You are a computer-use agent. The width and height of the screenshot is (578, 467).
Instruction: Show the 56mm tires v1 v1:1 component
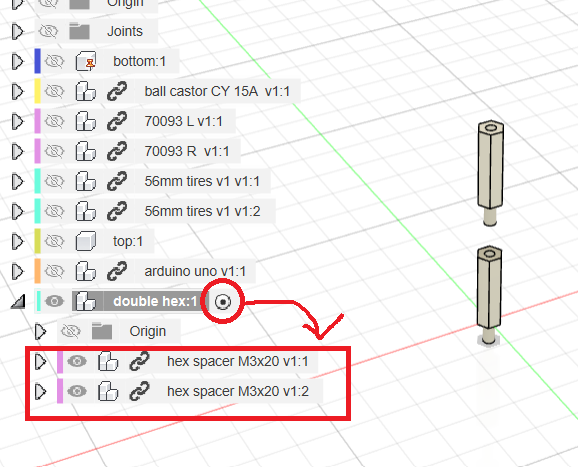54,181
